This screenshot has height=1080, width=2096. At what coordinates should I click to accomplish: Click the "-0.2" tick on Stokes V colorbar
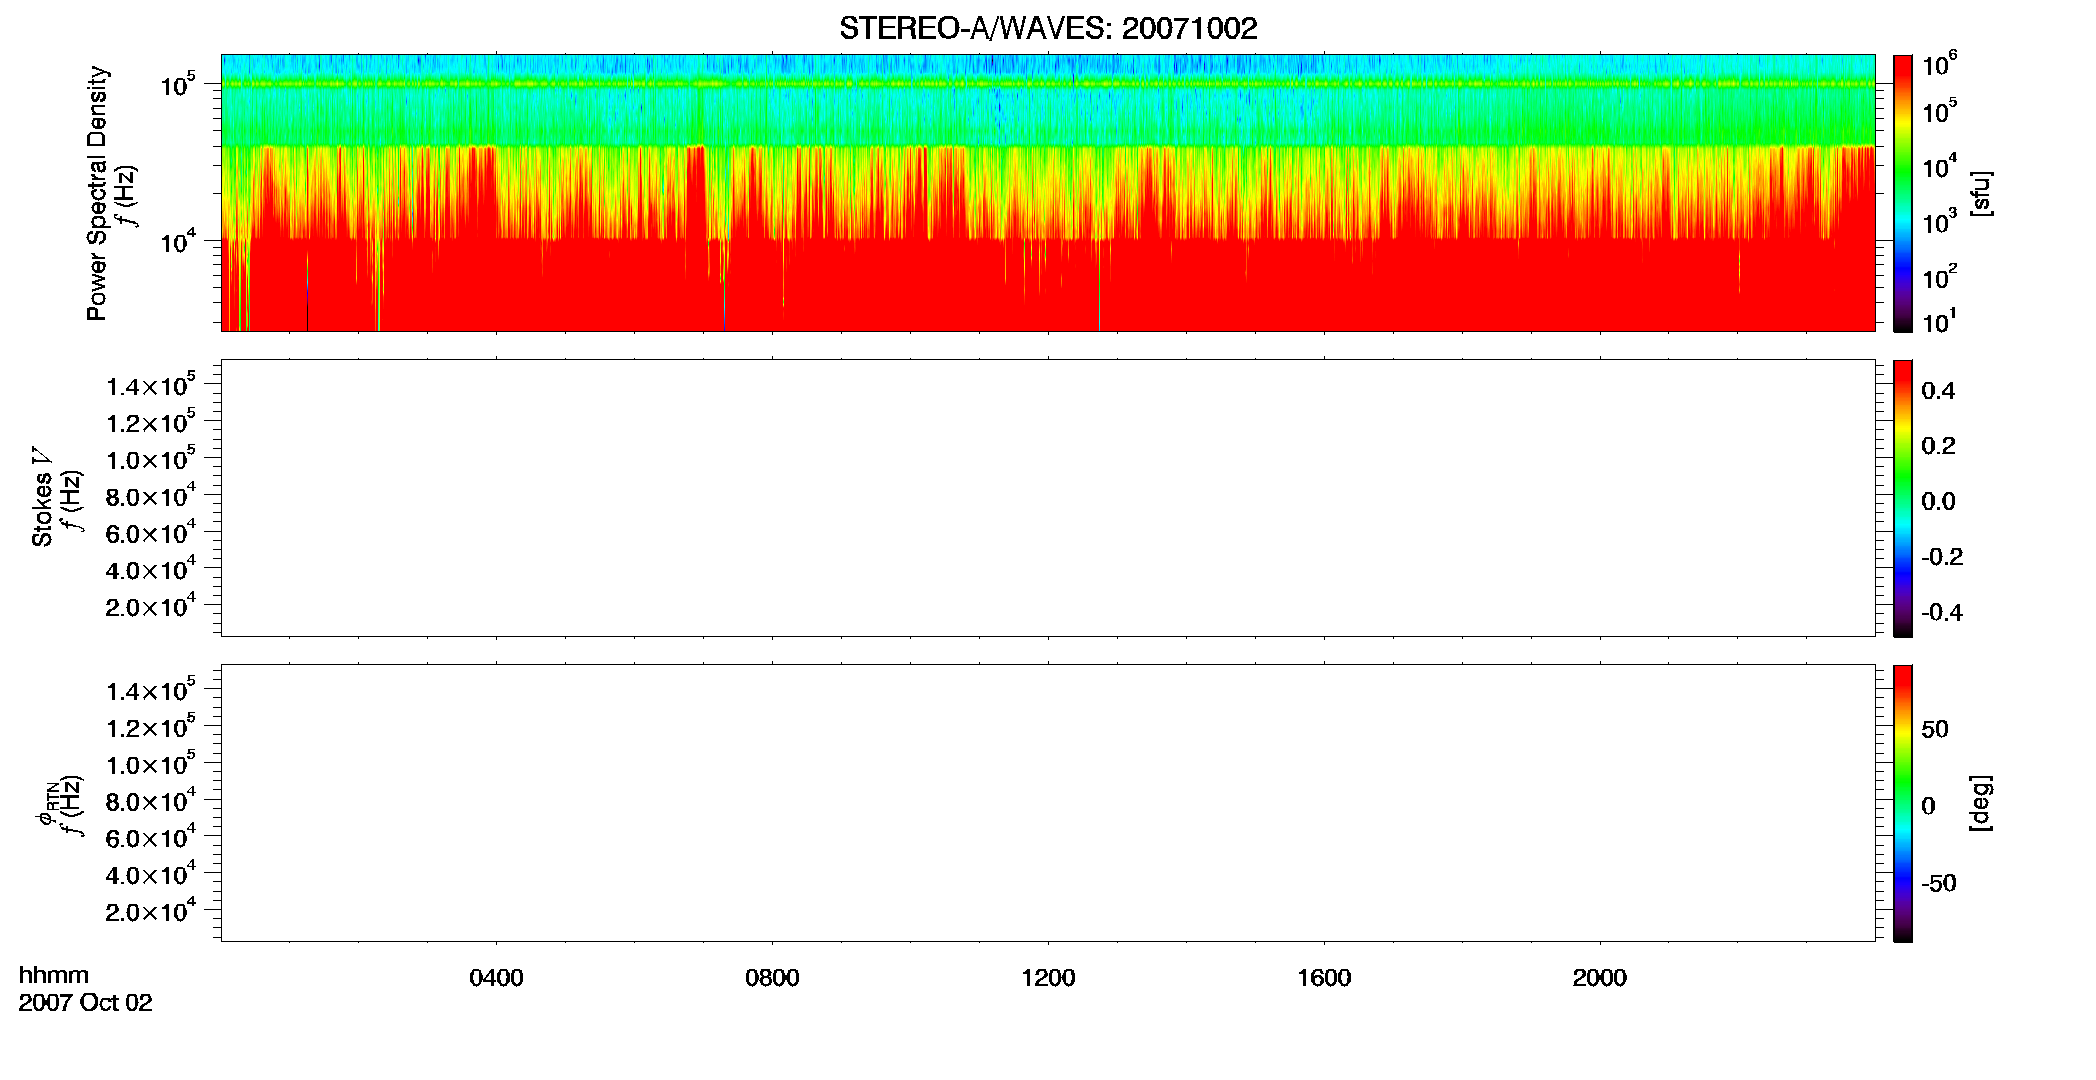click(x=1942, y=557)
